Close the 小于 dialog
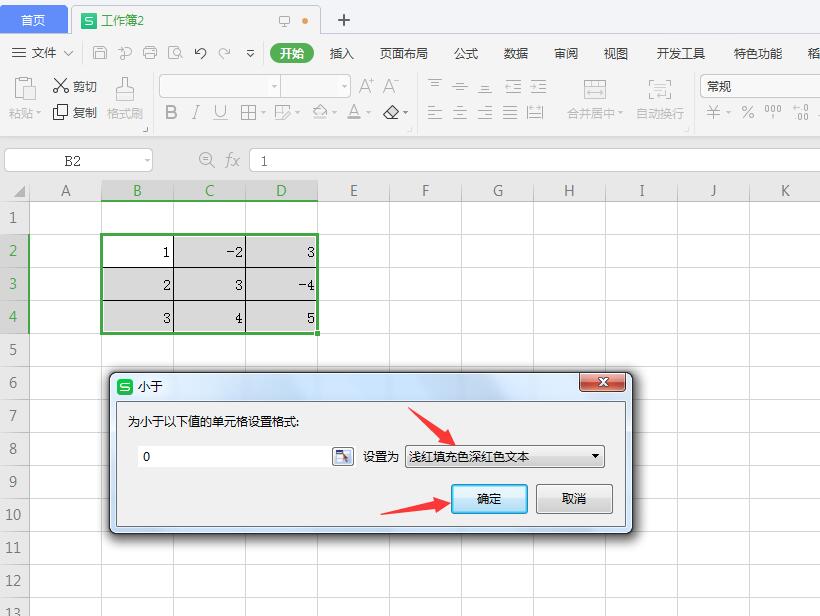This screenshot has height=616, width=820. tap(602, 382)
